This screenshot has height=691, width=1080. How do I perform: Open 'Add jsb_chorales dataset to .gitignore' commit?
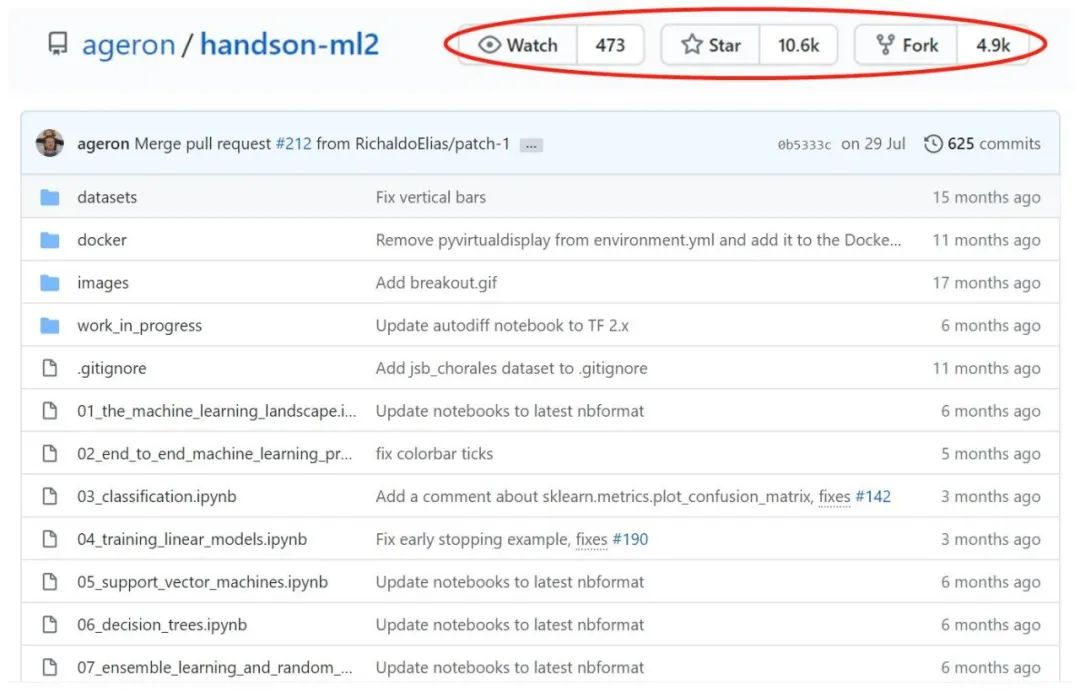point(511,369)
